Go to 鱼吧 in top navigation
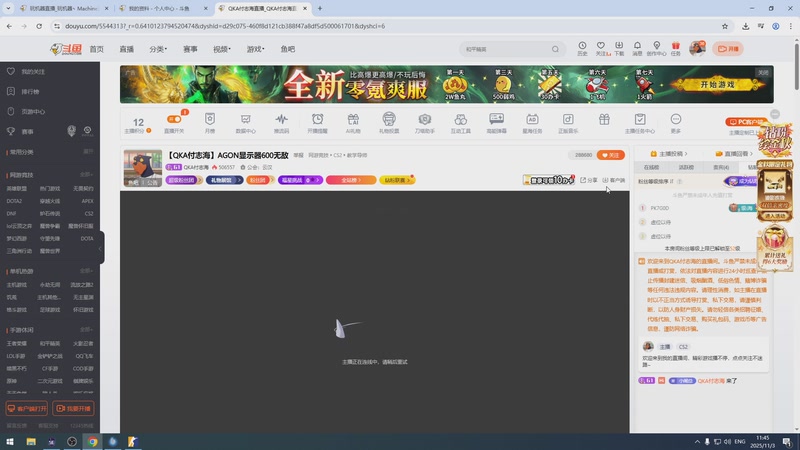The width and height of the screenshot is (800, 450). 288,49
